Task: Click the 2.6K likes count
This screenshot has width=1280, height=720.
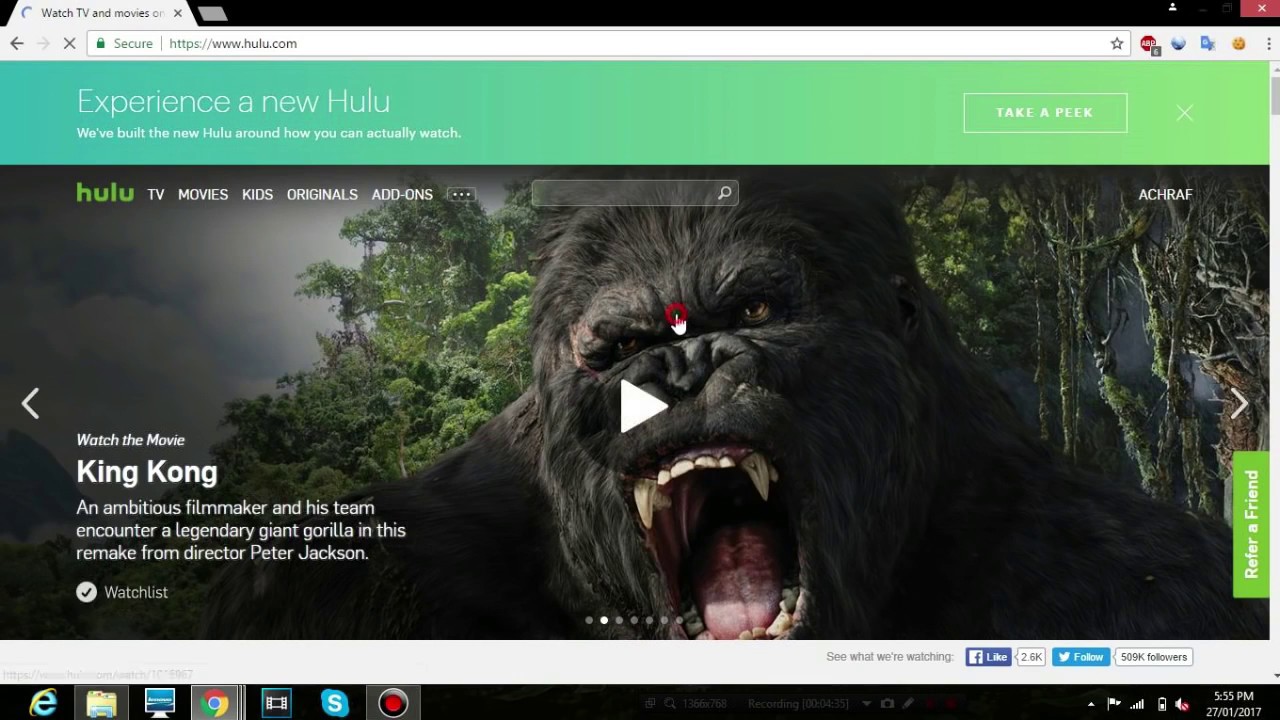Action: [x=1031, y=657]
